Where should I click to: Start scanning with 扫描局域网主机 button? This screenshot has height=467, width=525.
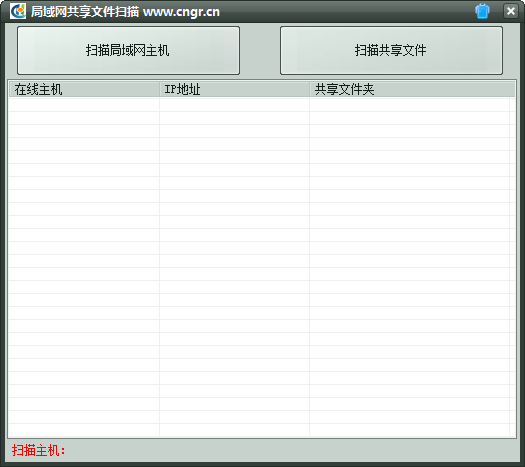128,50
